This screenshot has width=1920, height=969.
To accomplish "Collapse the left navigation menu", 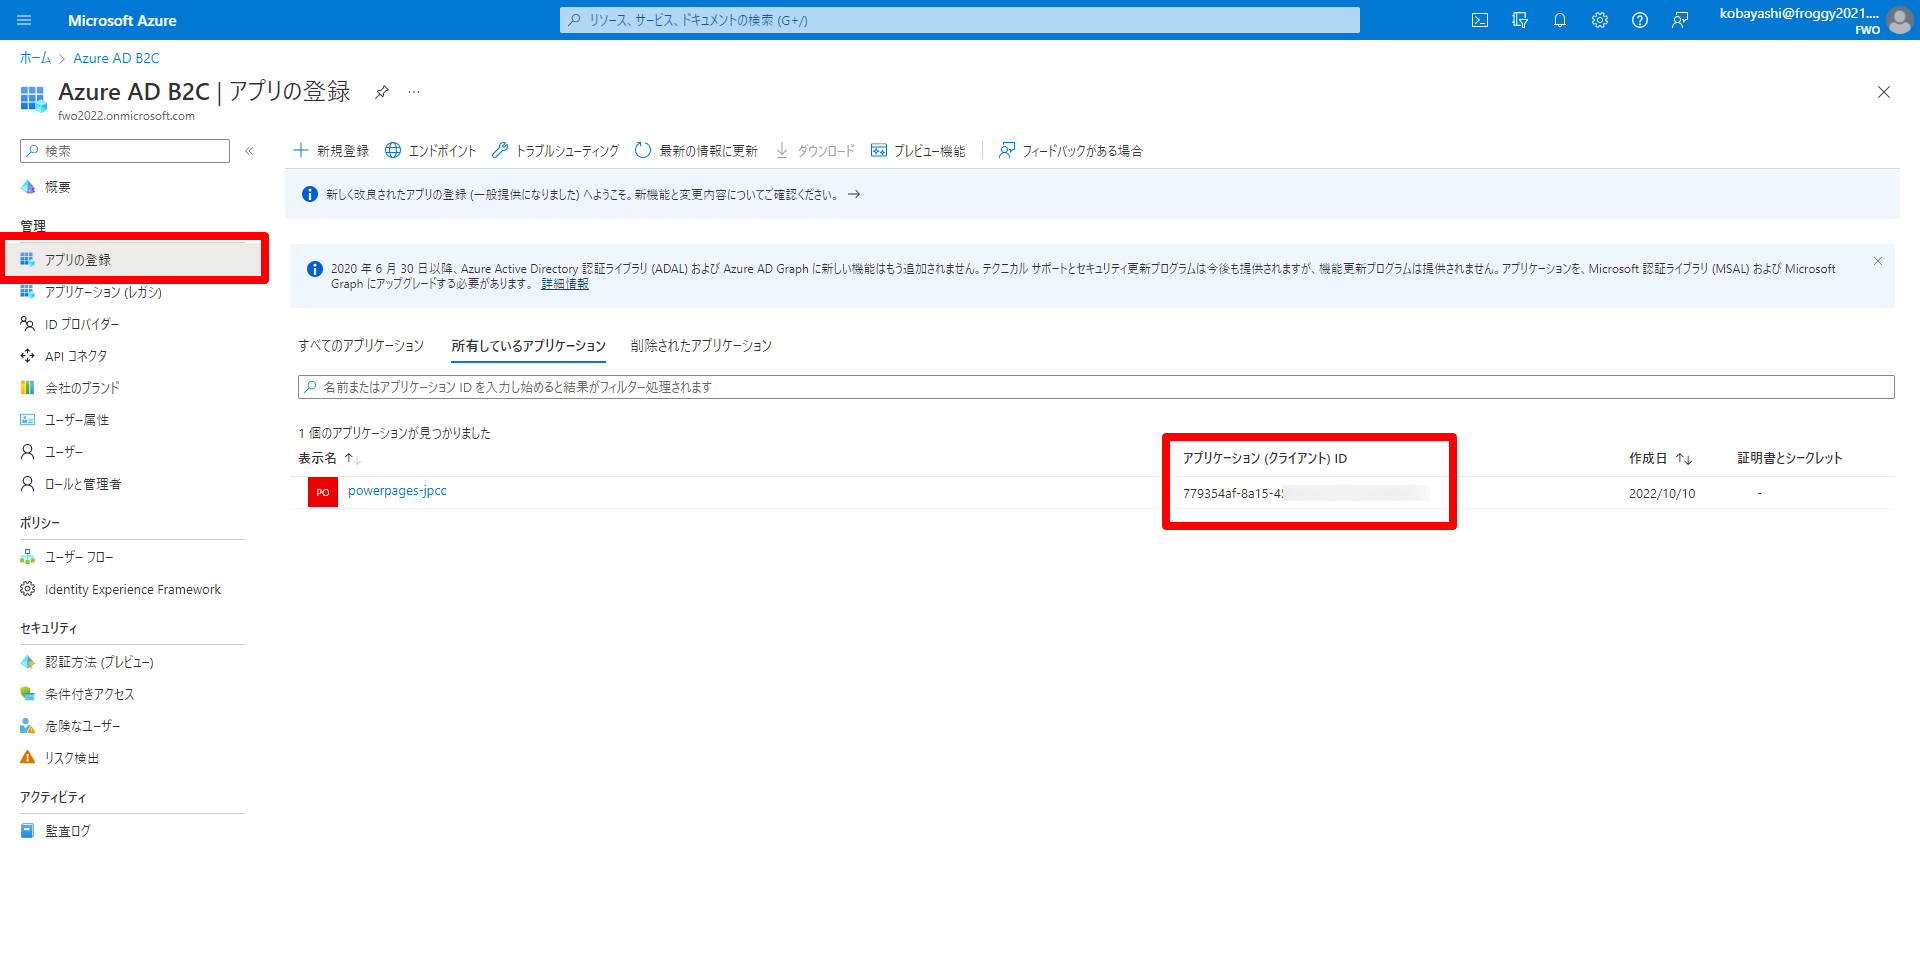I will [249, 151].
